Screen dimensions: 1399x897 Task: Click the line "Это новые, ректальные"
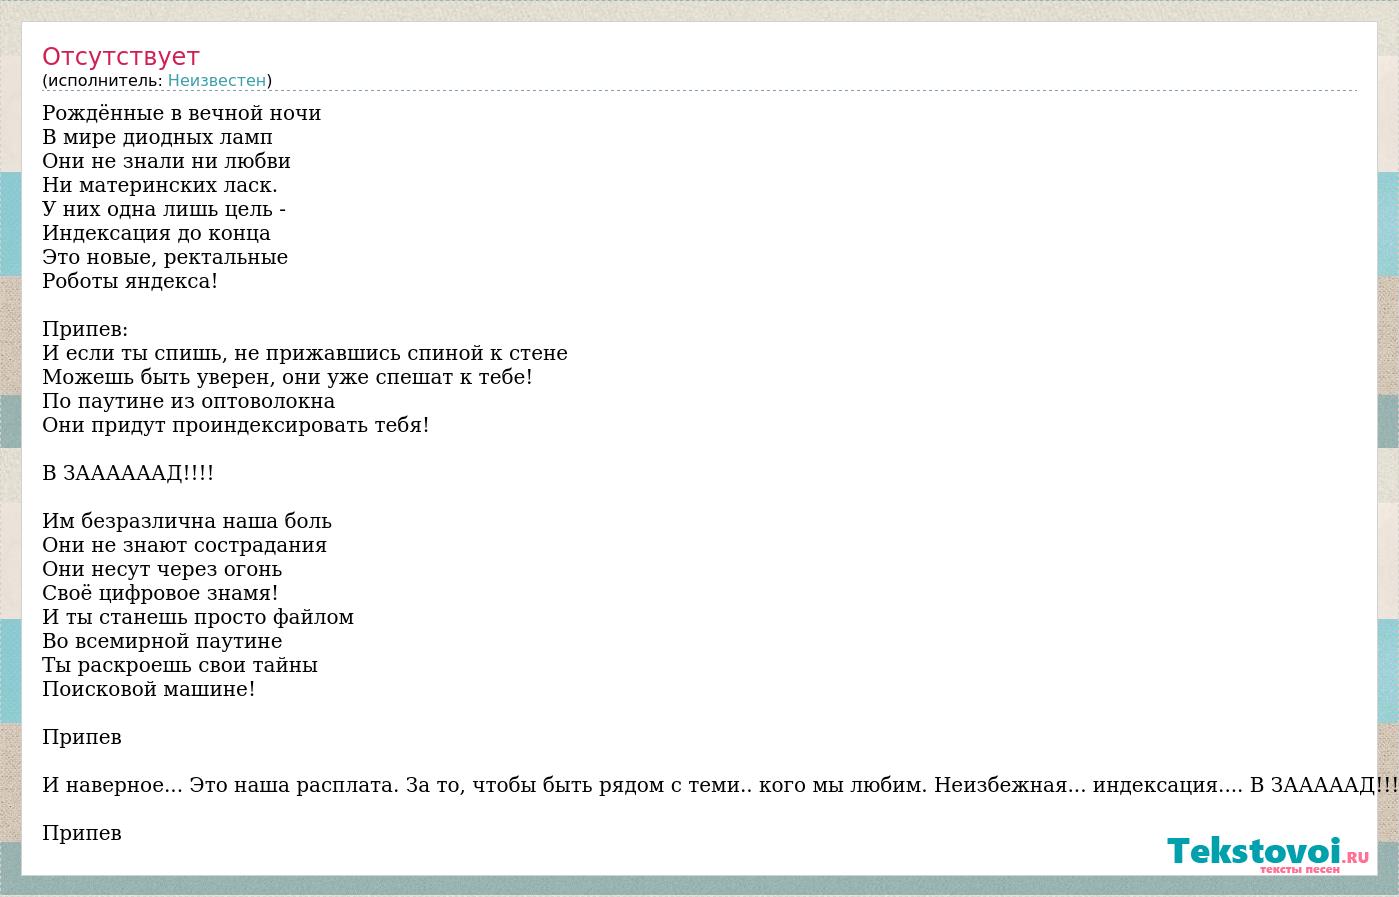pos(165,257)
